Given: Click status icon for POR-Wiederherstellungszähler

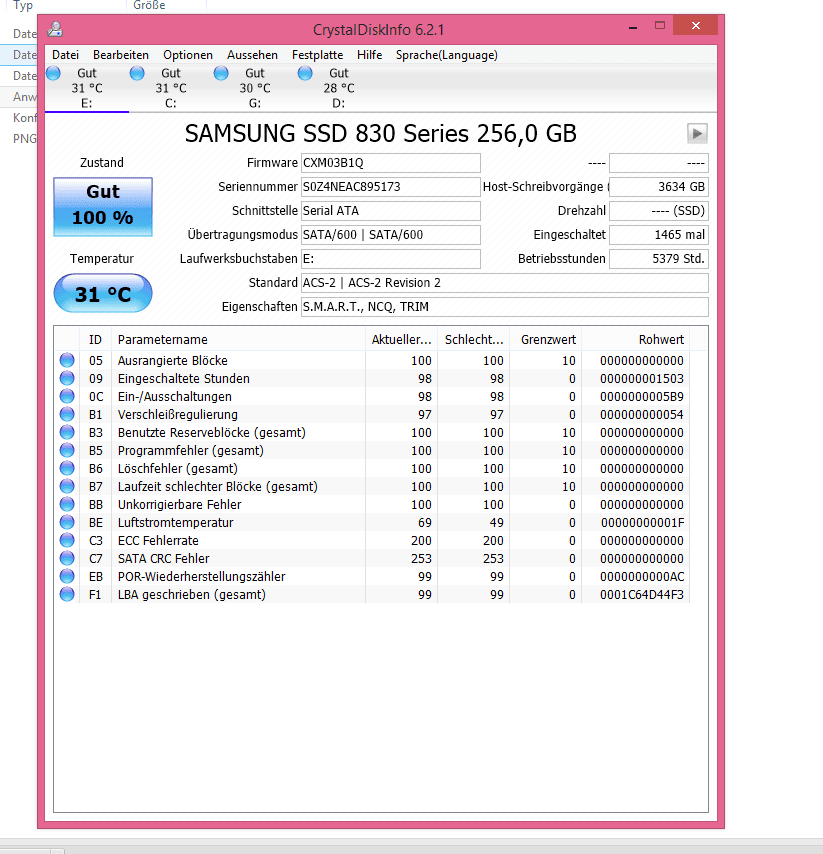Looking at the screenshot, I should pyautogui.click(x=67, y=576).
